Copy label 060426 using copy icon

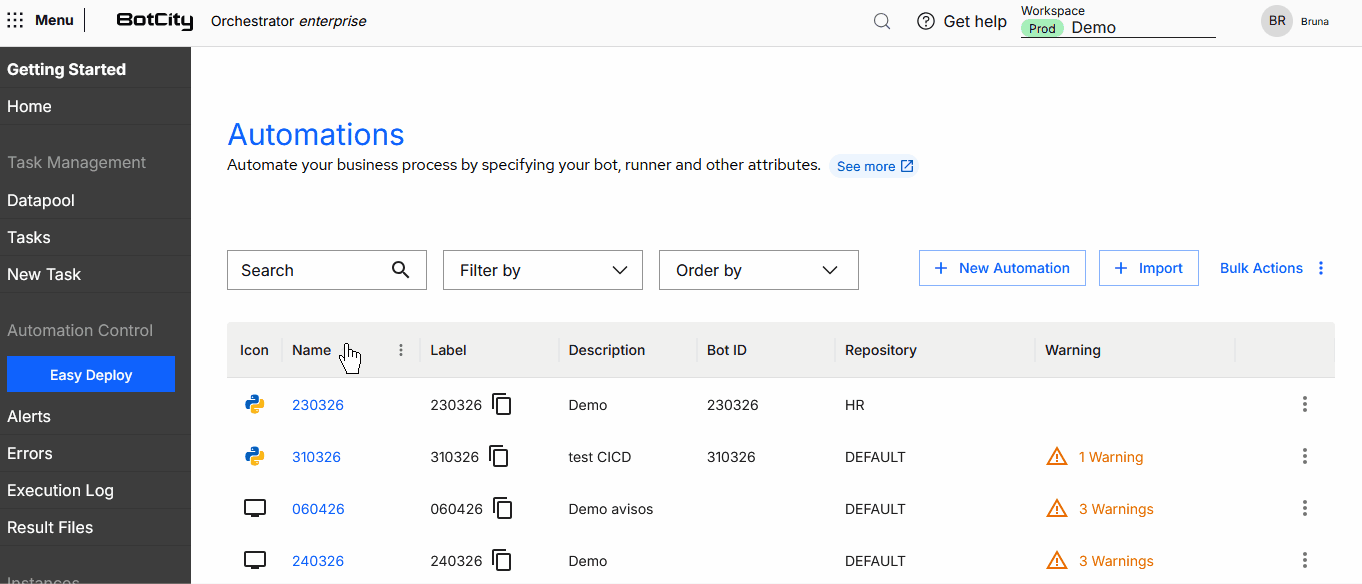(x=503, y=509)
